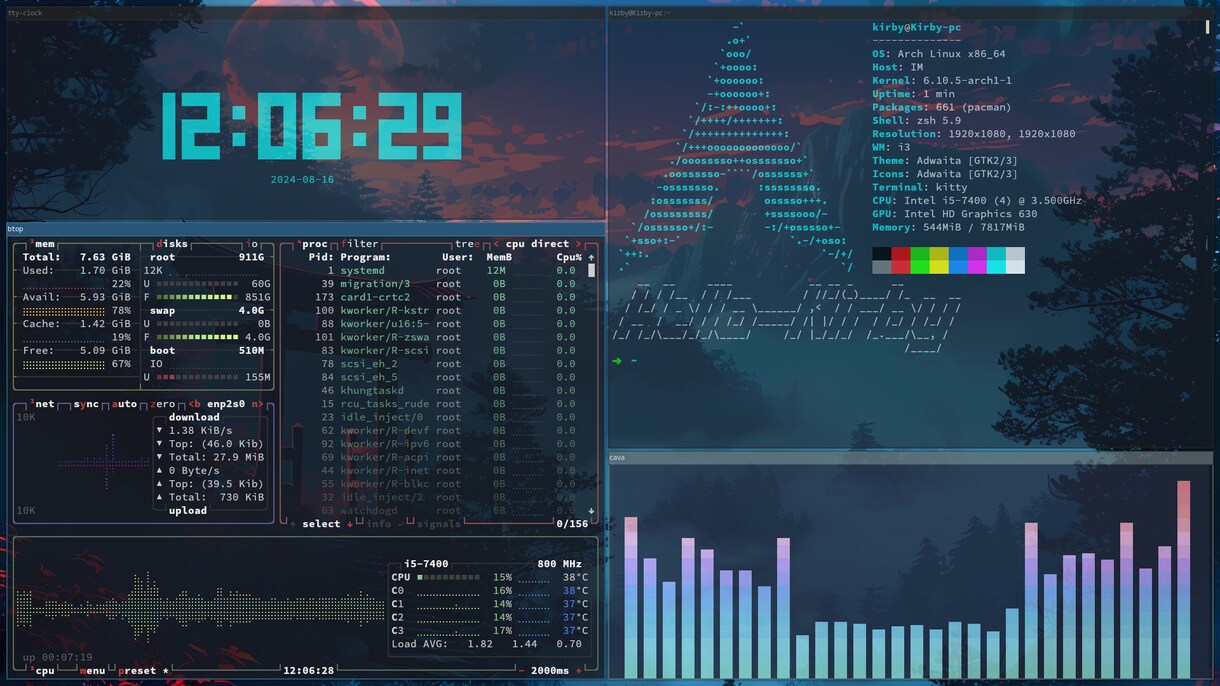Click the 'Pid:' column header
Screen dimensions: 1220x686
coord(321,257)
